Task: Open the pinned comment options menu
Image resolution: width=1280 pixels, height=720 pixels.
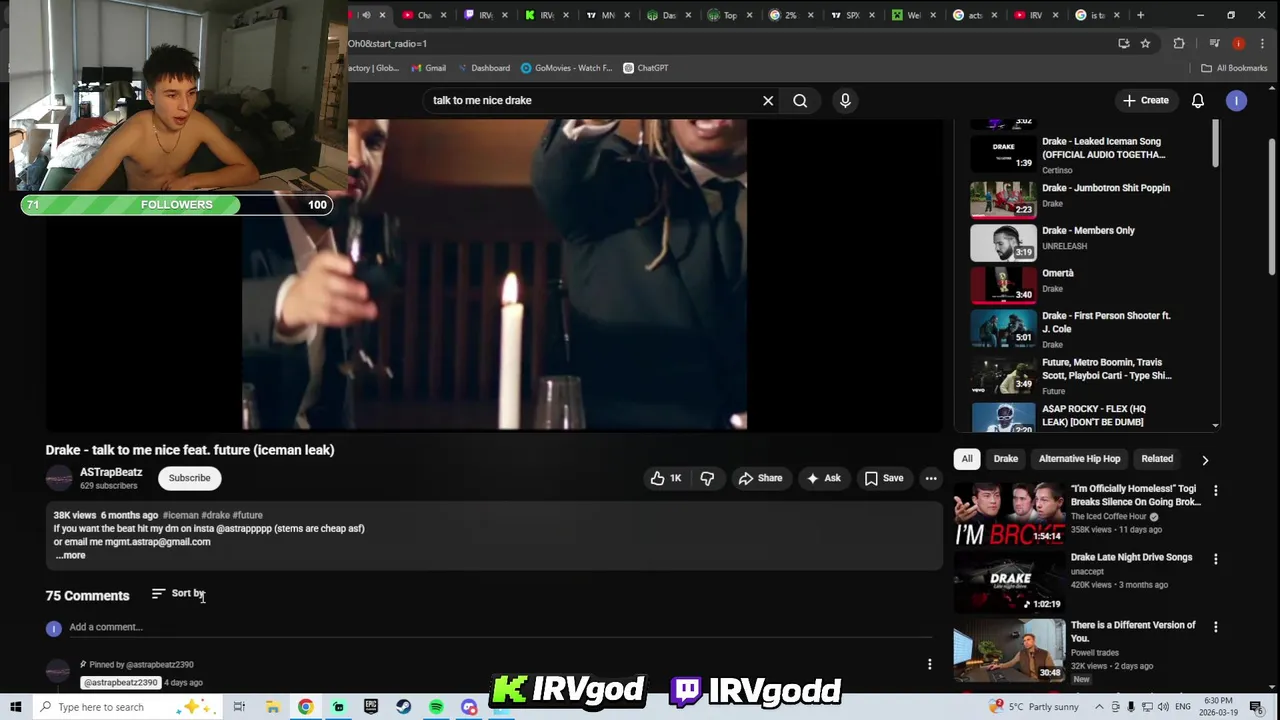Action: pos(929,664)
